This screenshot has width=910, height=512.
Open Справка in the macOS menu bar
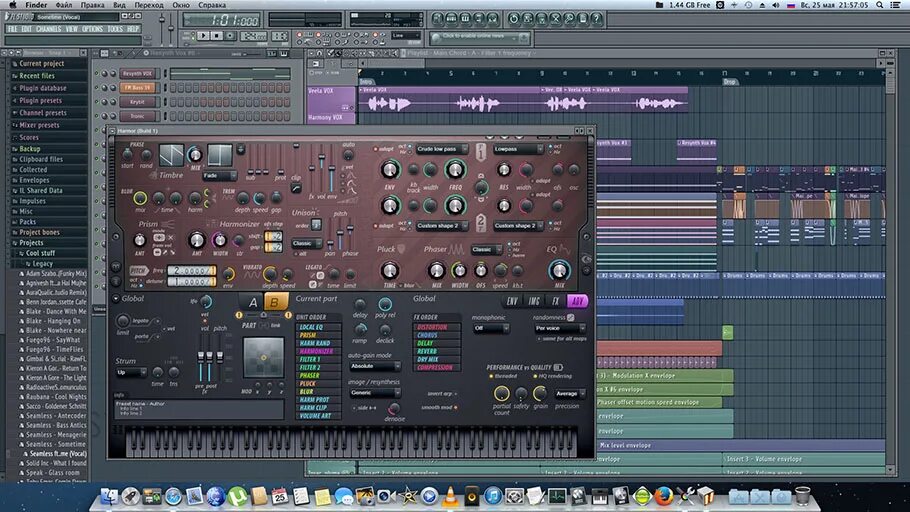click(212, 5)
